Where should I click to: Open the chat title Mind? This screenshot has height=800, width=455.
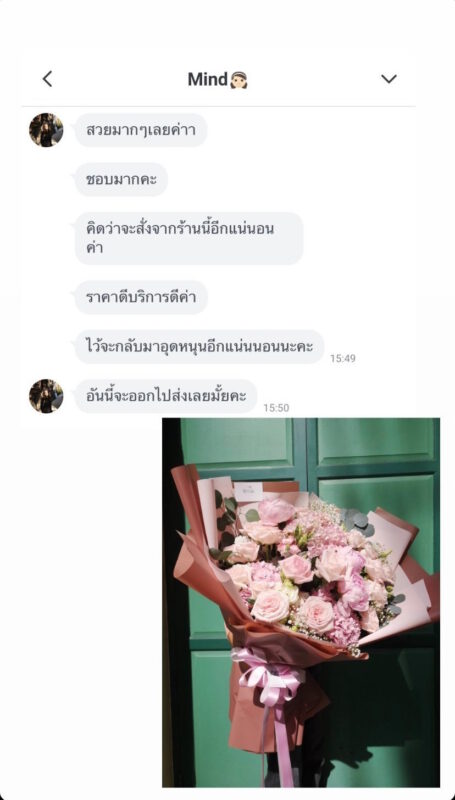pyautogui.click(x=208, y=79)
